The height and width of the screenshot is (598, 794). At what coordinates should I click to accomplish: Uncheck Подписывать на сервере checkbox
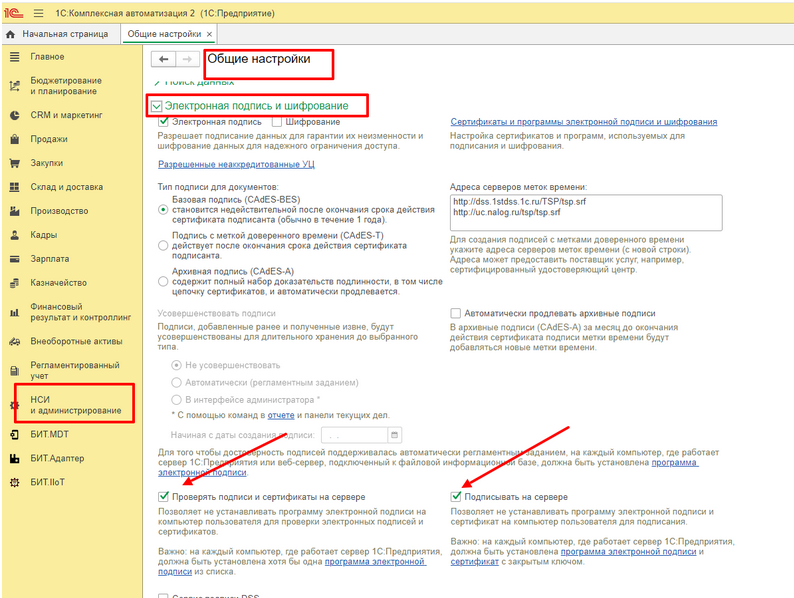pos(457,497)
